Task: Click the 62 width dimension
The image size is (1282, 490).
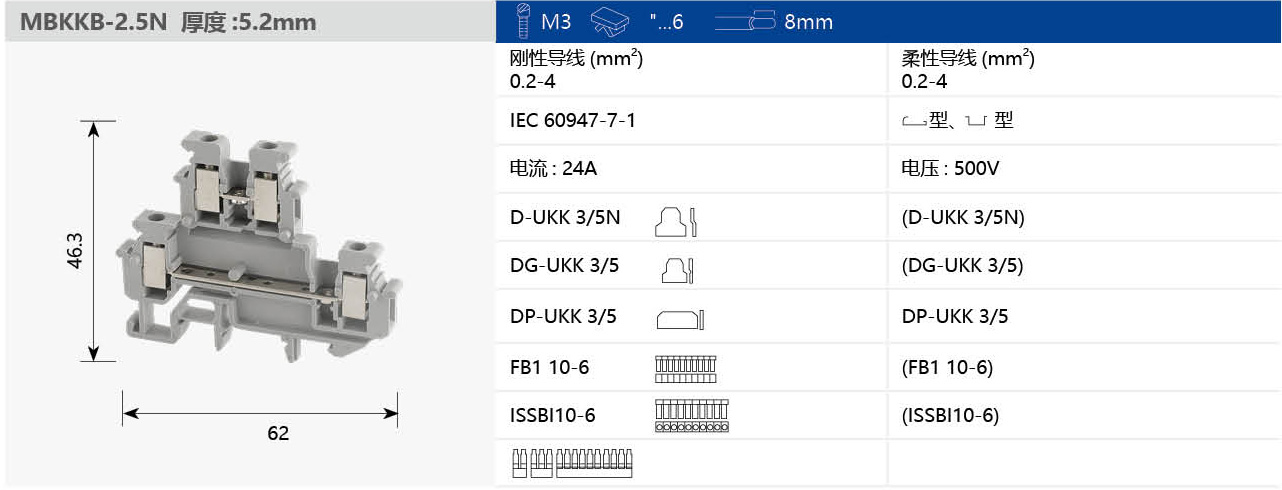Action: 278,433
